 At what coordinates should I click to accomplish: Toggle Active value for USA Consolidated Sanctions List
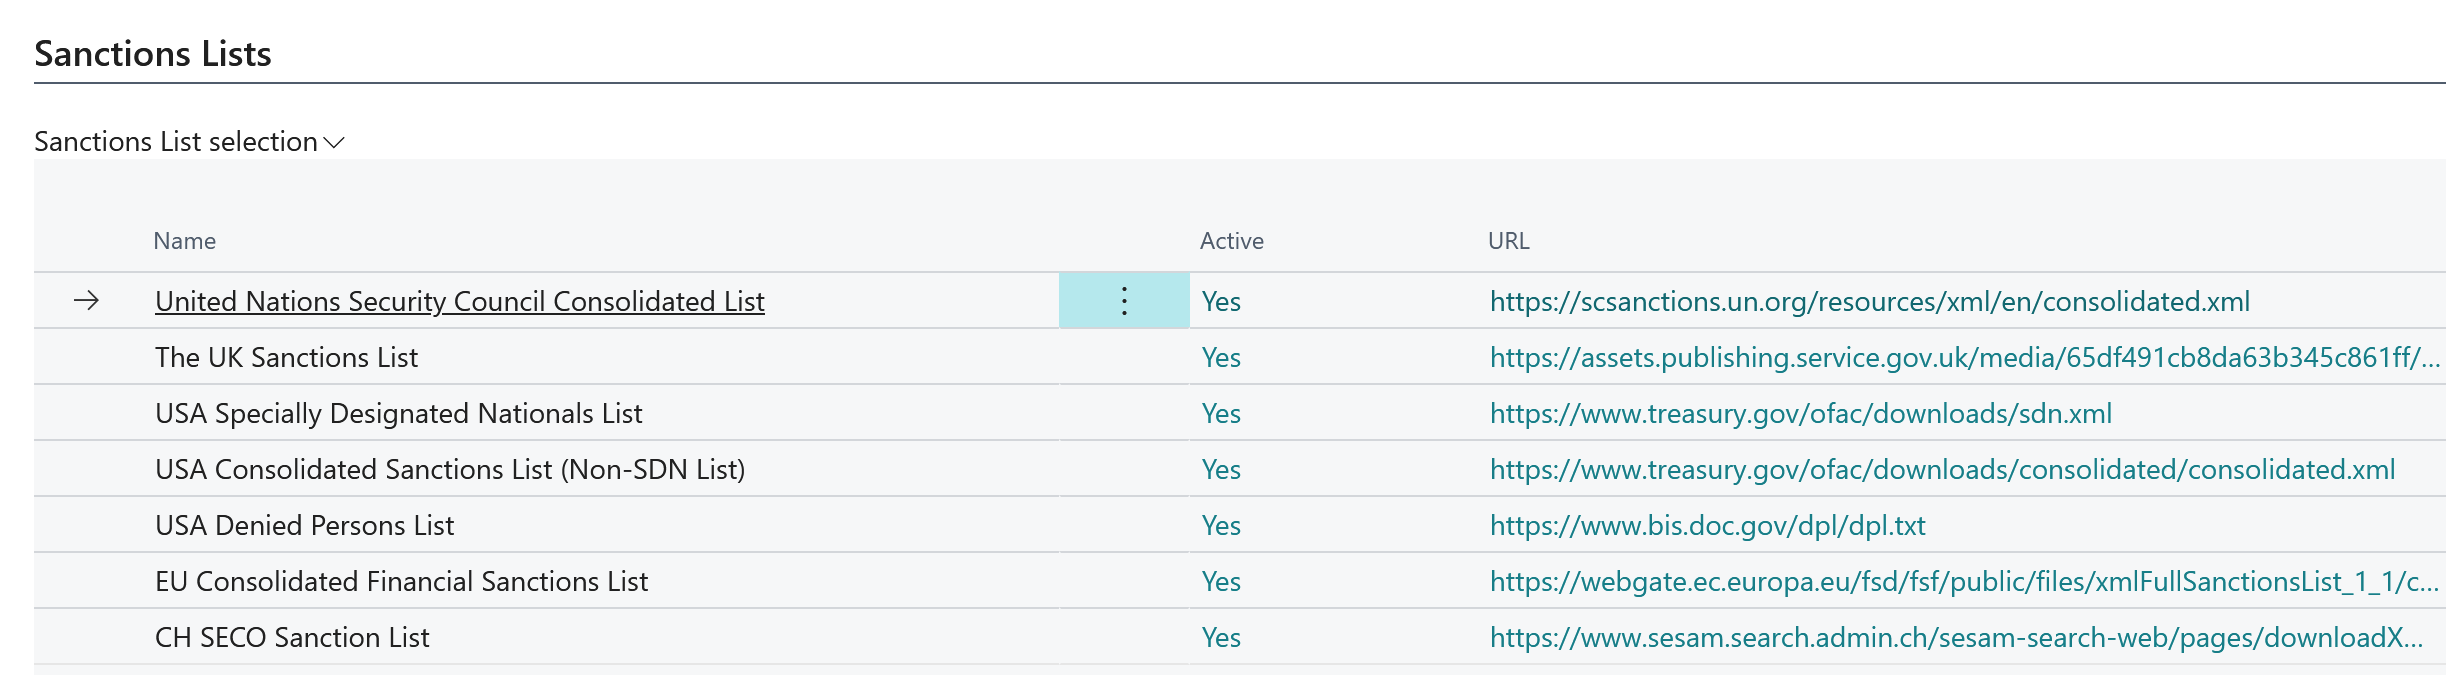[1221, 469]
